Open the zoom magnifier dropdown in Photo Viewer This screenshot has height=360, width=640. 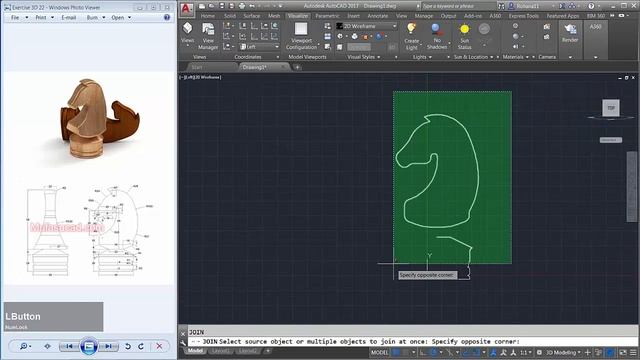point(25,347)
